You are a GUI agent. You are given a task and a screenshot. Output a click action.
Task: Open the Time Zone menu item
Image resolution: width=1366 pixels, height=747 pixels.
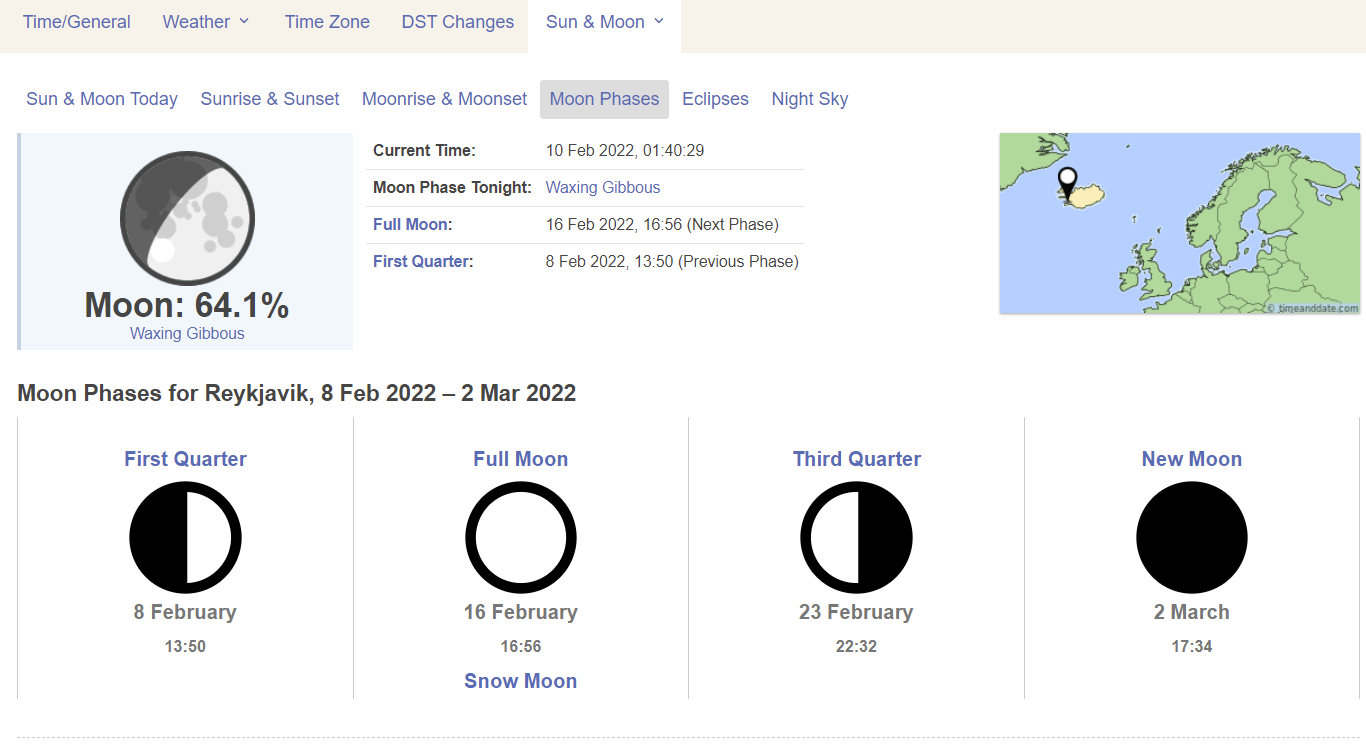(327, 22)
